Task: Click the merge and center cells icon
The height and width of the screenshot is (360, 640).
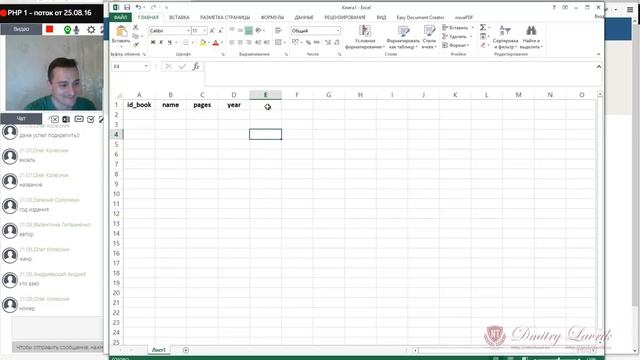Action: [x=278, y=42]
